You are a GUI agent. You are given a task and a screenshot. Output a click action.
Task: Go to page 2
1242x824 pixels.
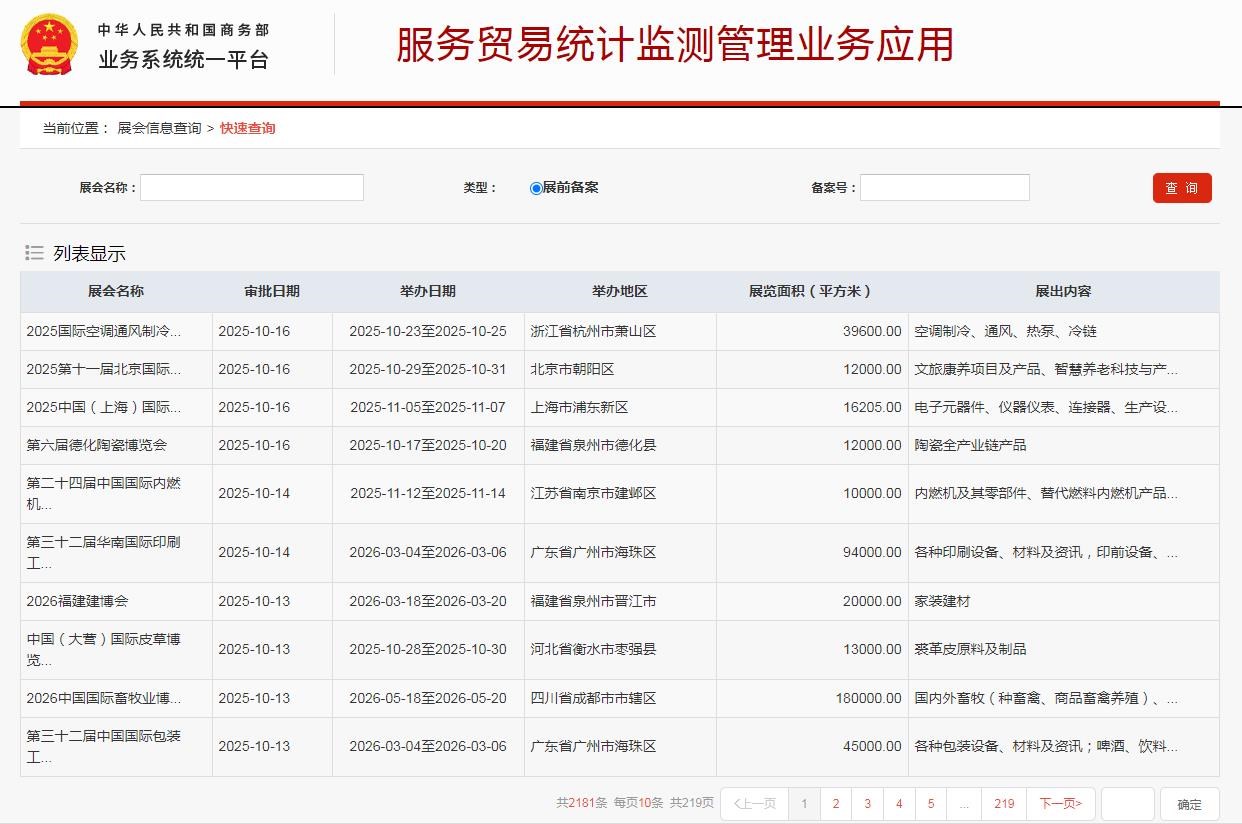pos(836,804)
